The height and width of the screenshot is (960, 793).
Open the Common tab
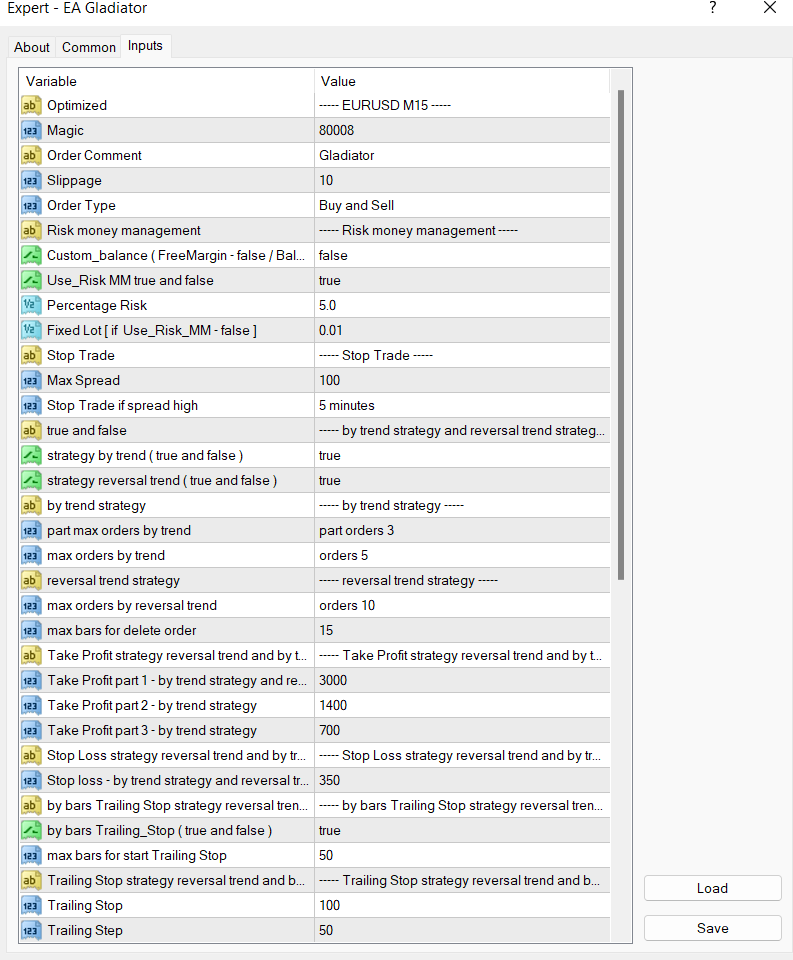coord(89,47)
